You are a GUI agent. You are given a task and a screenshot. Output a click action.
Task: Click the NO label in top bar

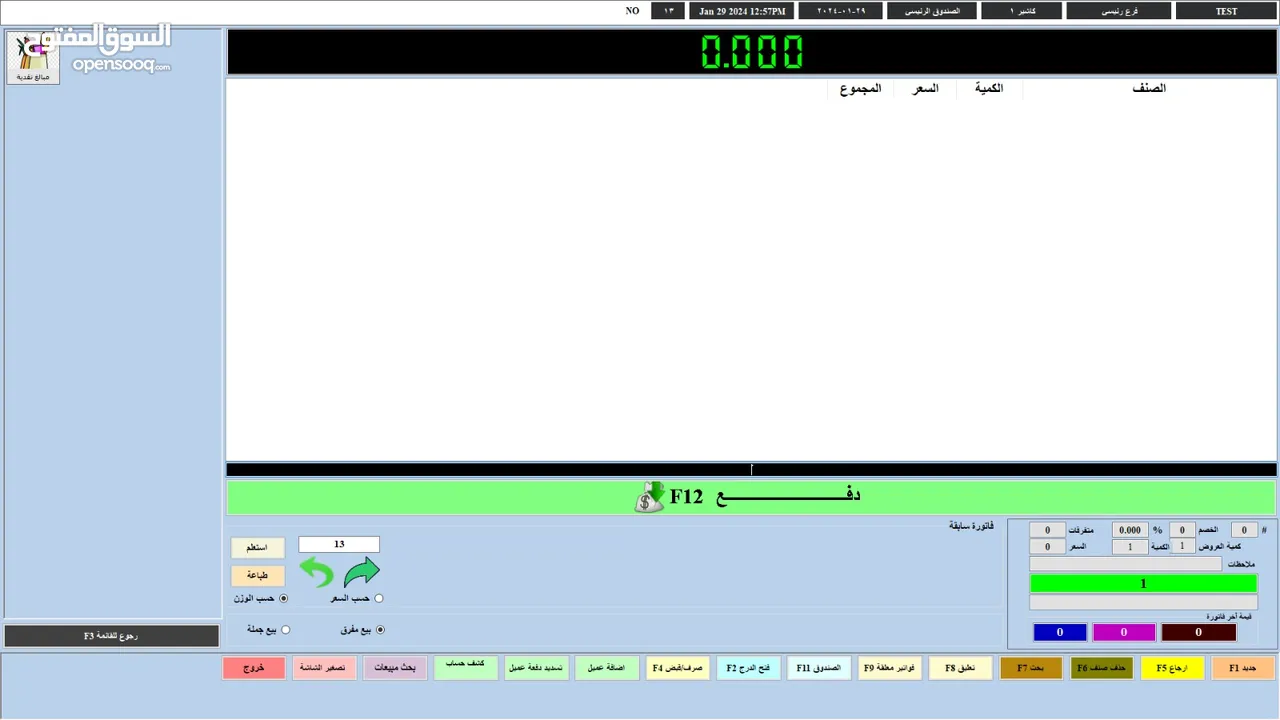point(632,11)
